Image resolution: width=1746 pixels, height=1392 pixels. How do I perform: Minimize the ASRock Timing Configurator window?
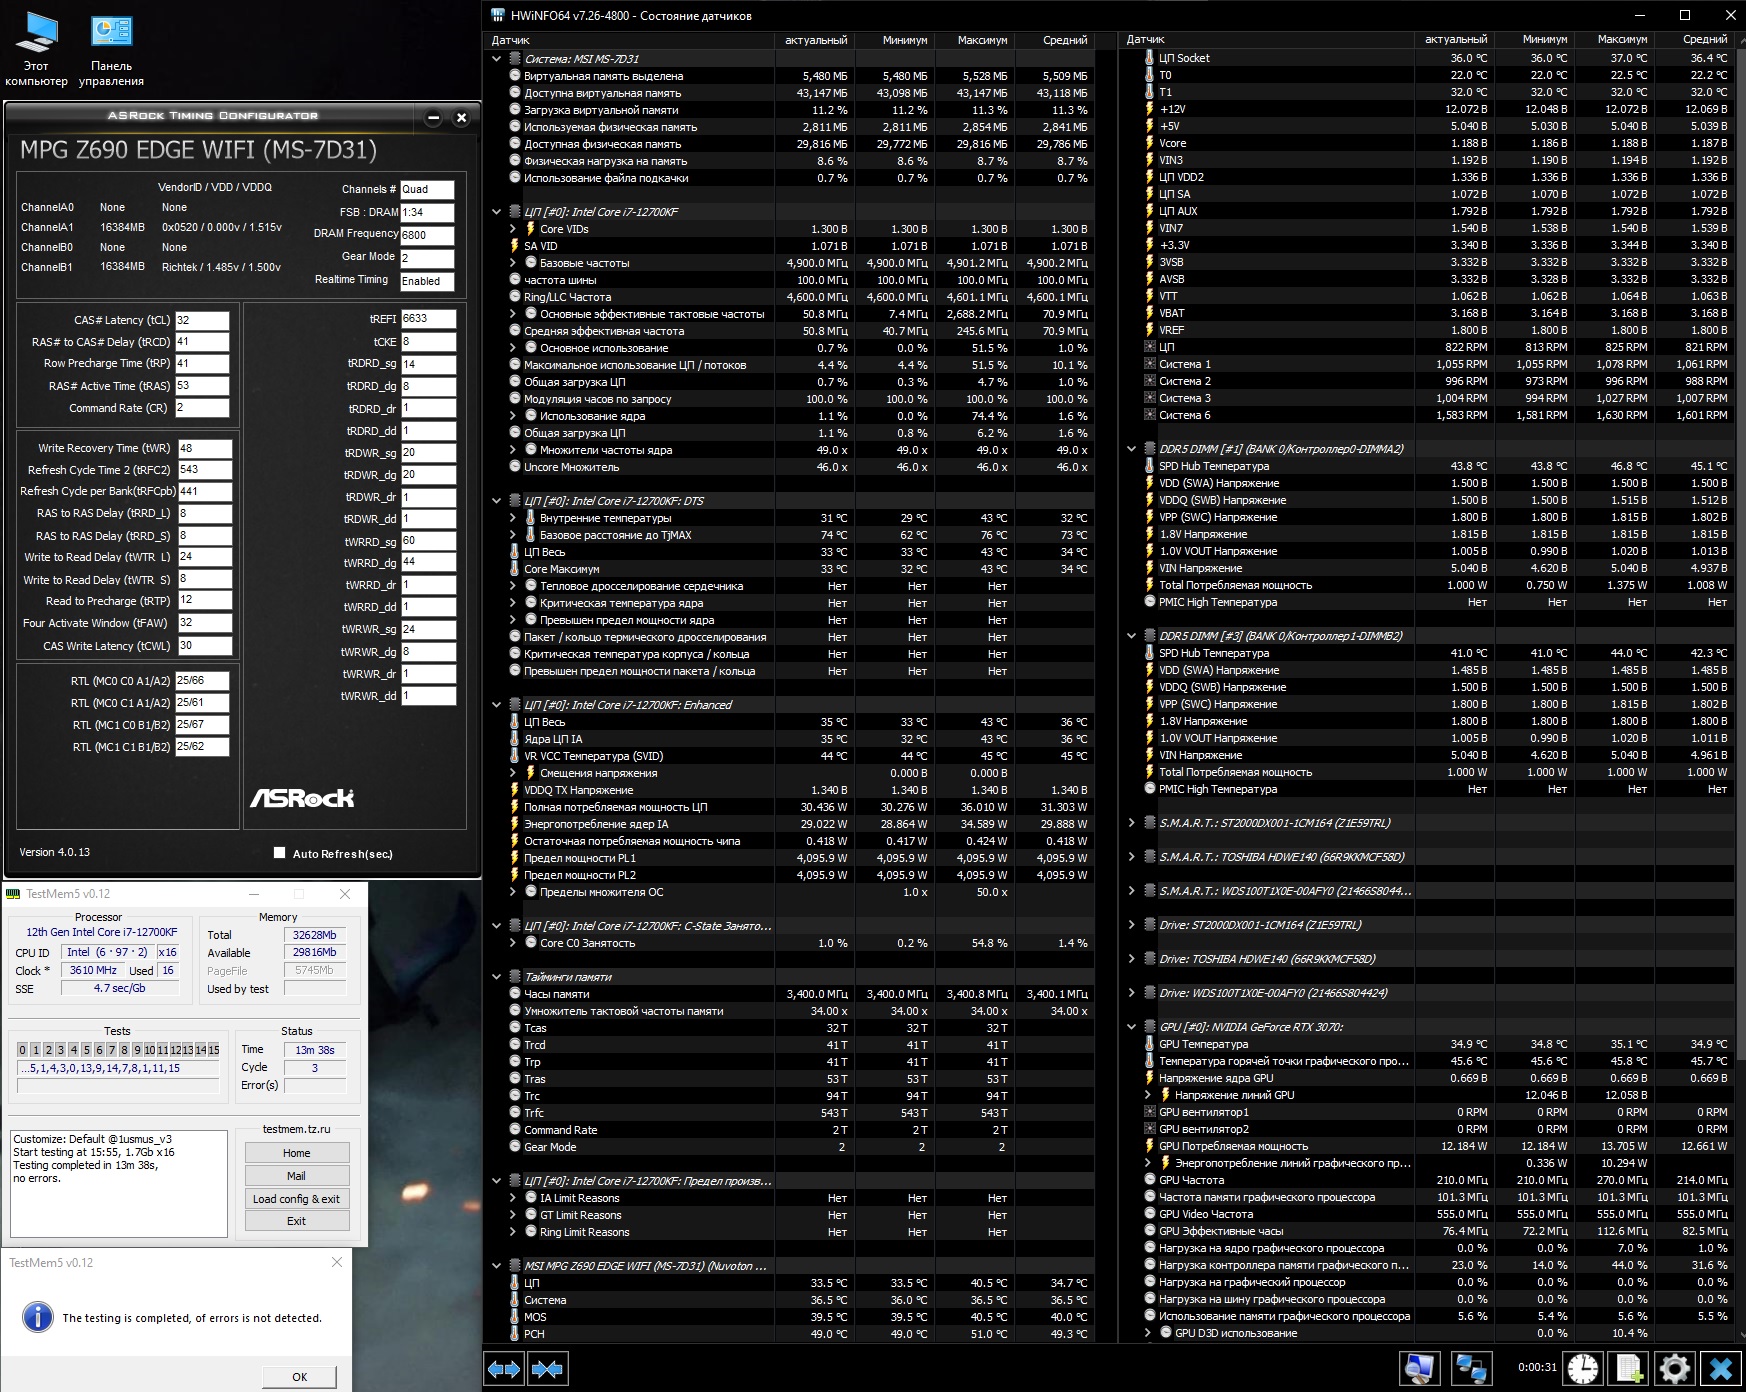click(433, 117)
